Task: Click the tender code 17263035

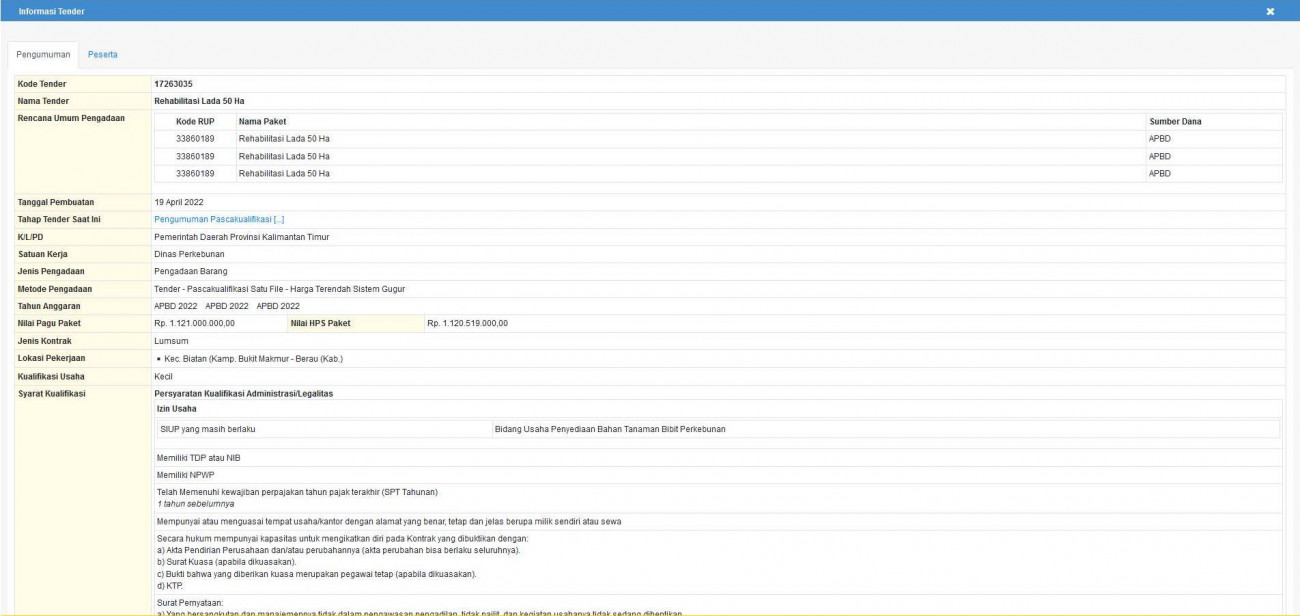Action: click(172, 84)
